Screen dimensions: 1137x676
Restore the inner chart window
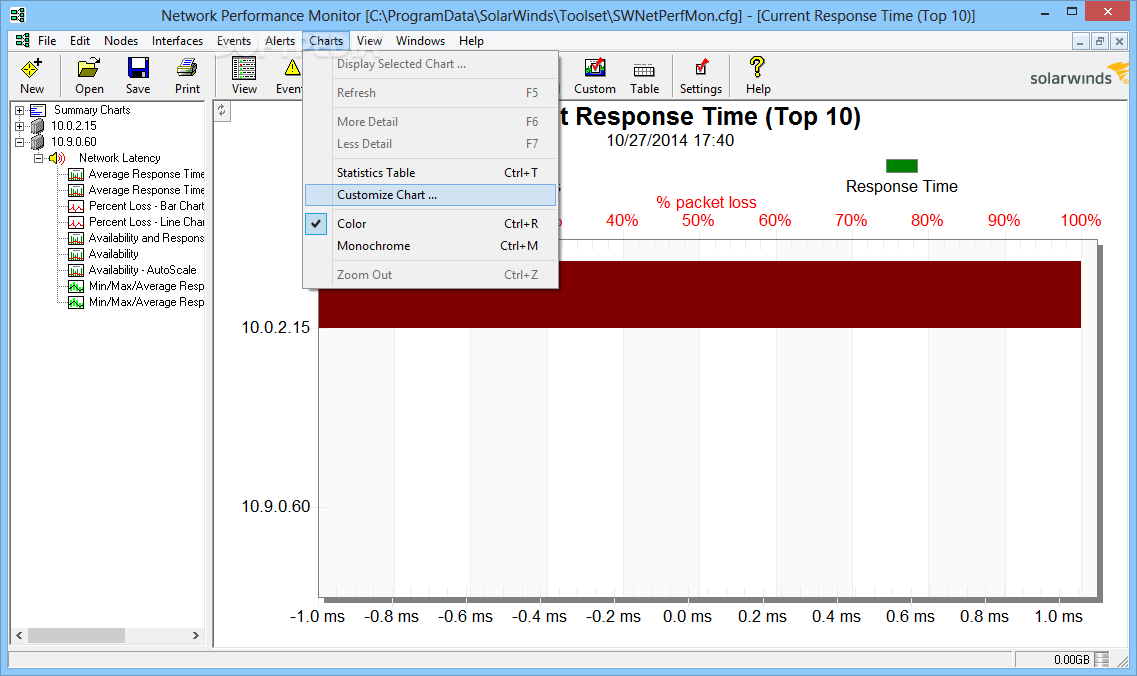tap(1100, 41)
